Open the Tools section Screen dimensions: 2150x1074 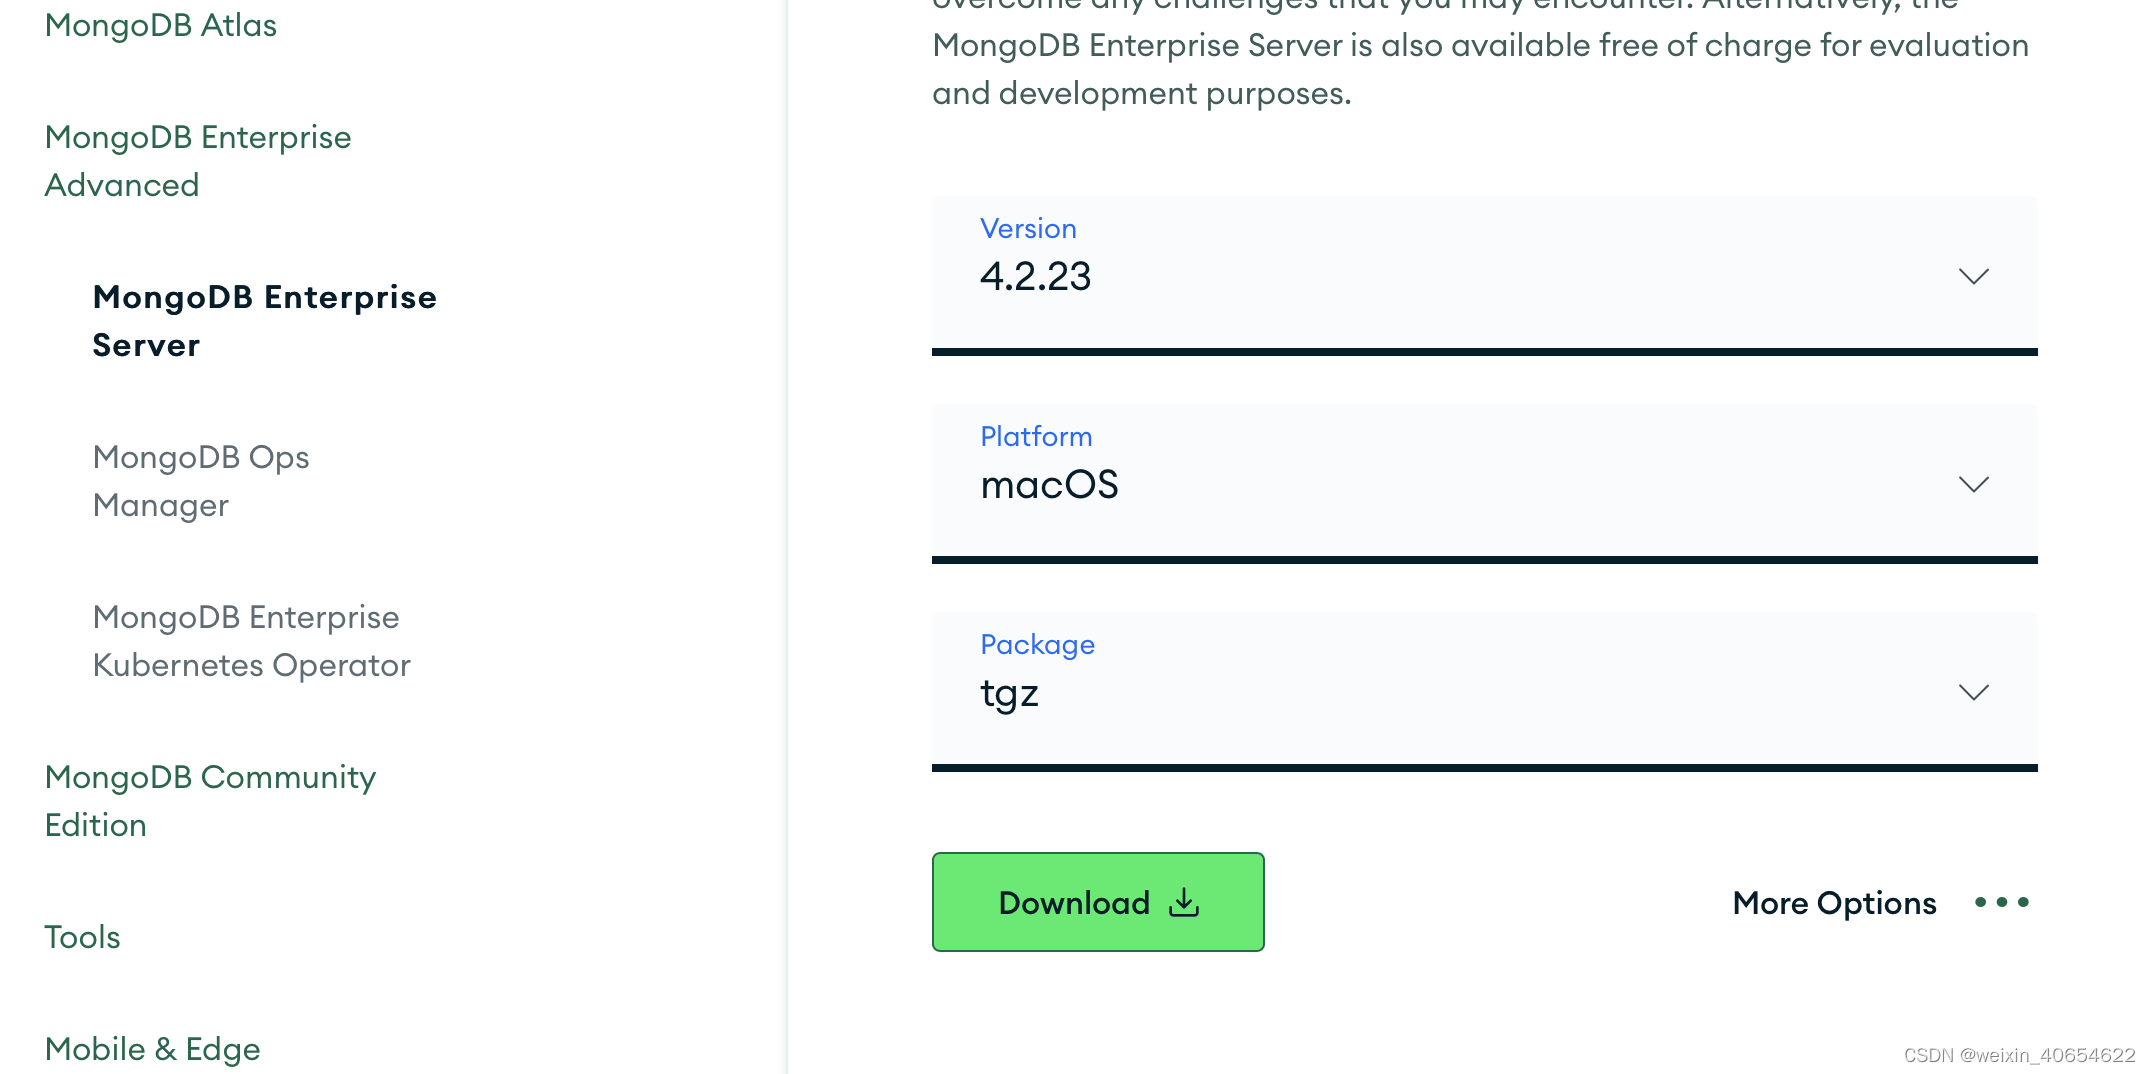pos(81,937)
